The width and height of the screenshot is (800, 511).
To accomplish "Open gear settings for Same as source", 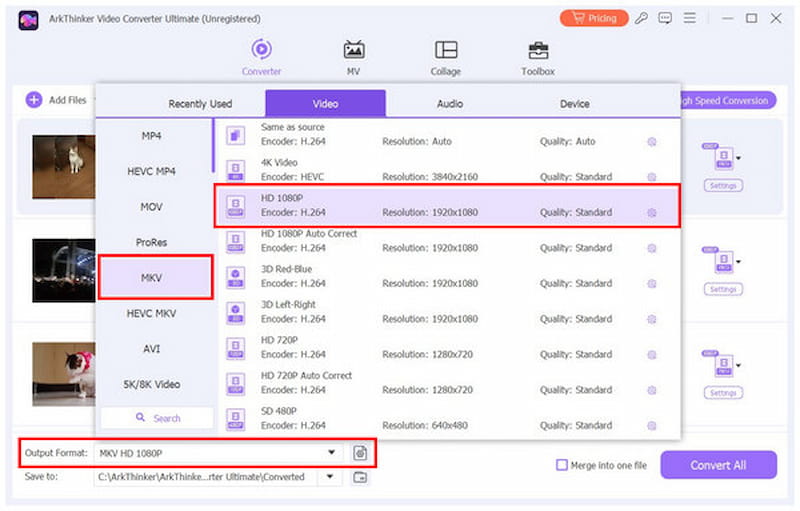I will click(652, 142).
